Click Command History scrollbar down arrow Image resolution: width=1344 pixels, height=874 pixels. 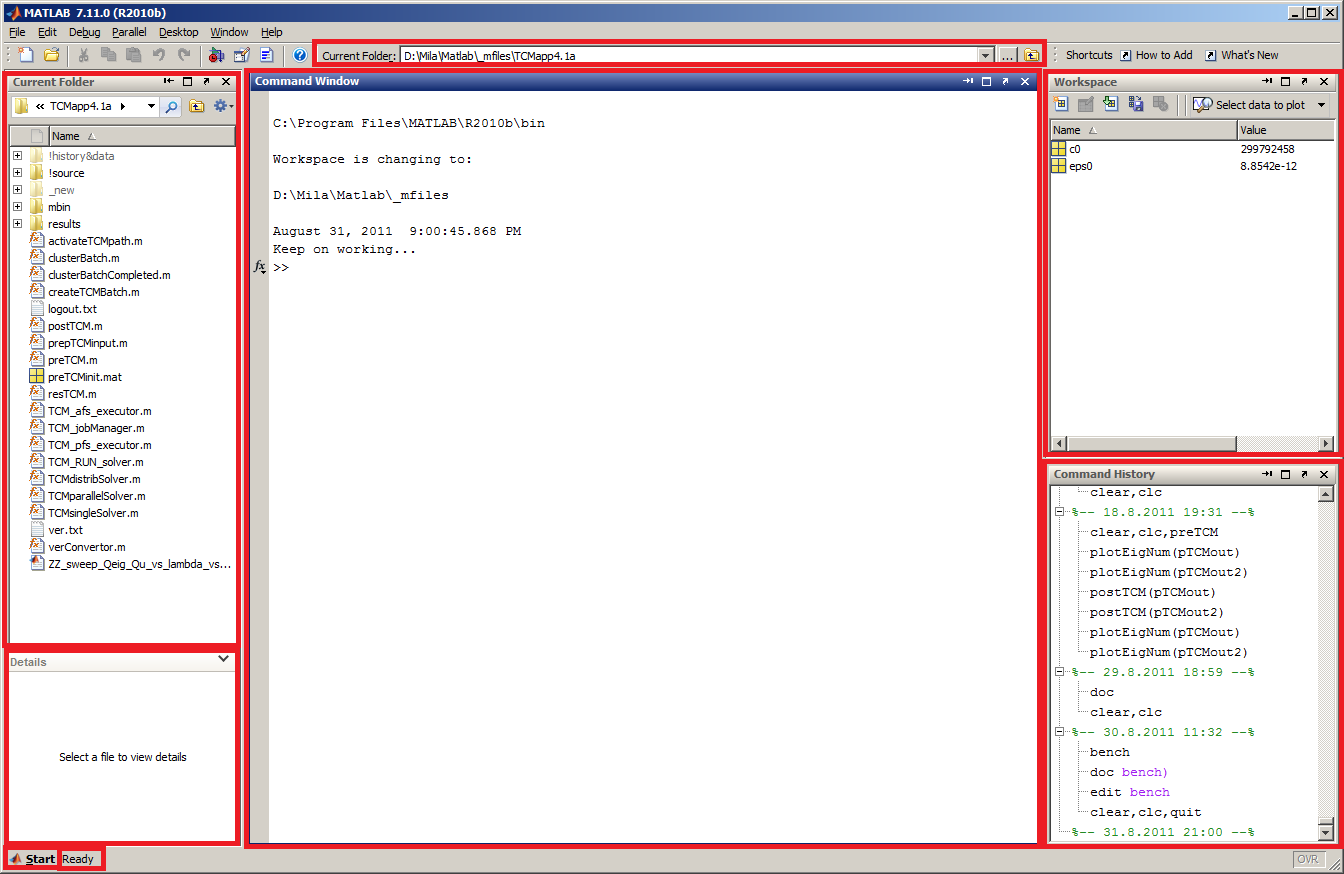click(1326, 831)
